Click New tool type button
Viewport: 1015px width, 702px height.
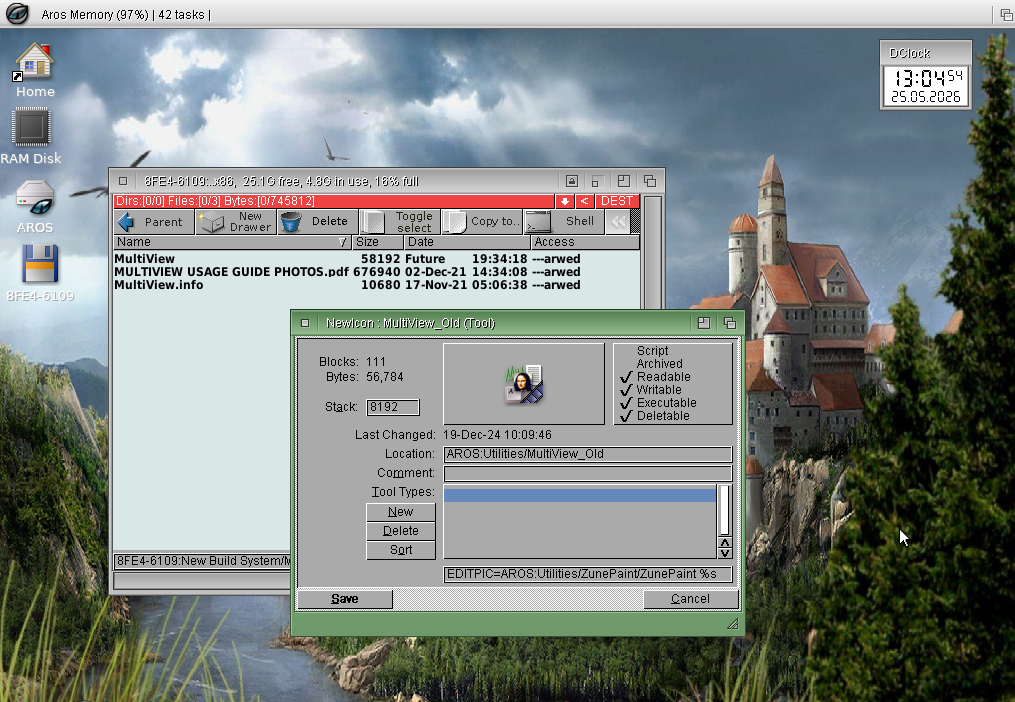(x=401, y=512)
